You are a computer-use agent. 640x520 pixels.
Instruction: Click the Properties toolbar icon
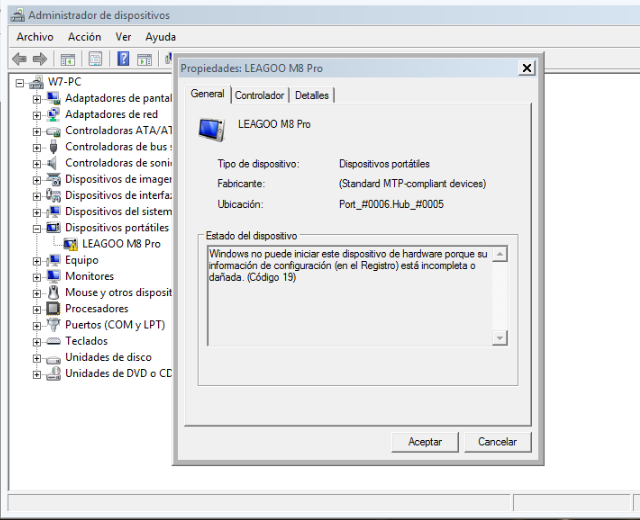point(95,59)
